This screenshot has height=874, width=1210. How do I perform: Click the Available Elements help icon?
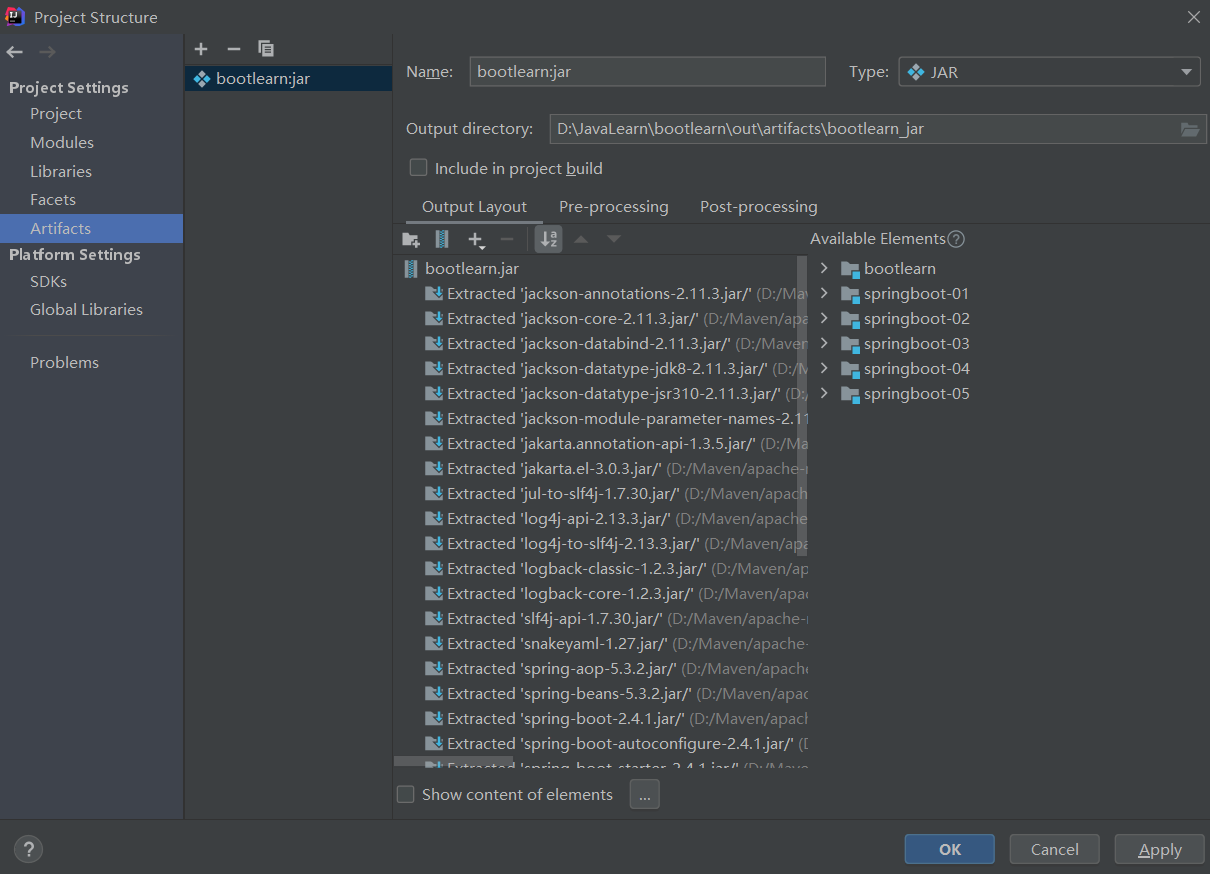click(x=956, y=239)
